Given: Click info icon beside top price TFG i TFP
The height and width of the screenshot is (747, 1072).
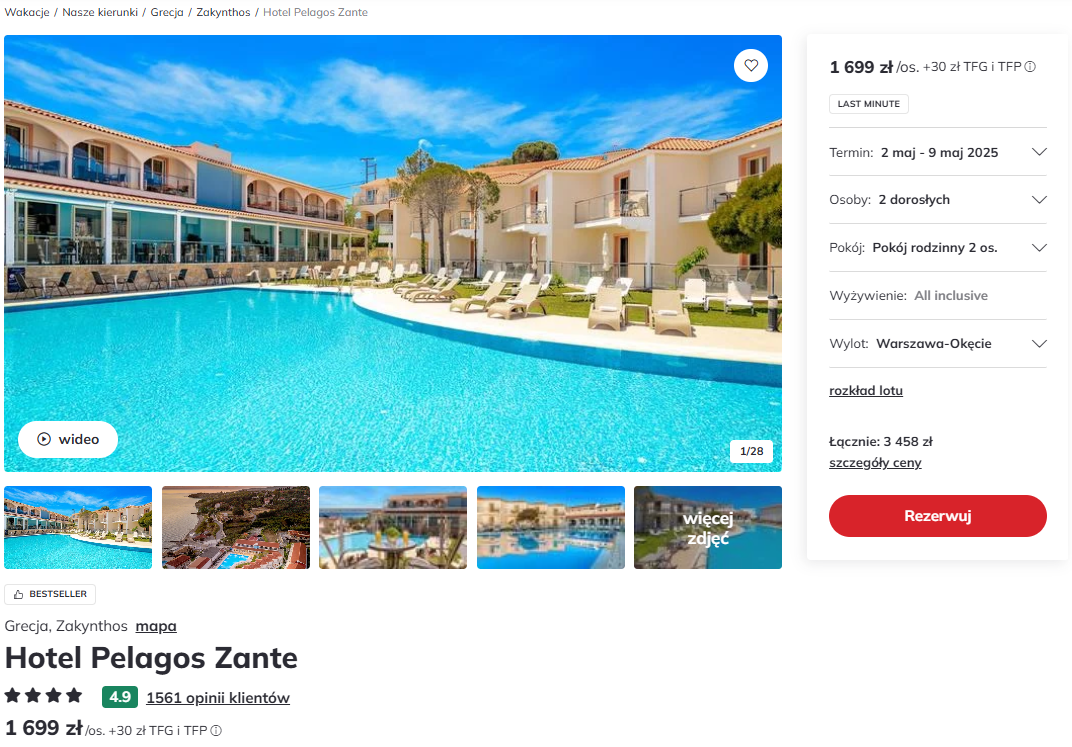Looking at the screenshot, I should tap(1030, 67).
